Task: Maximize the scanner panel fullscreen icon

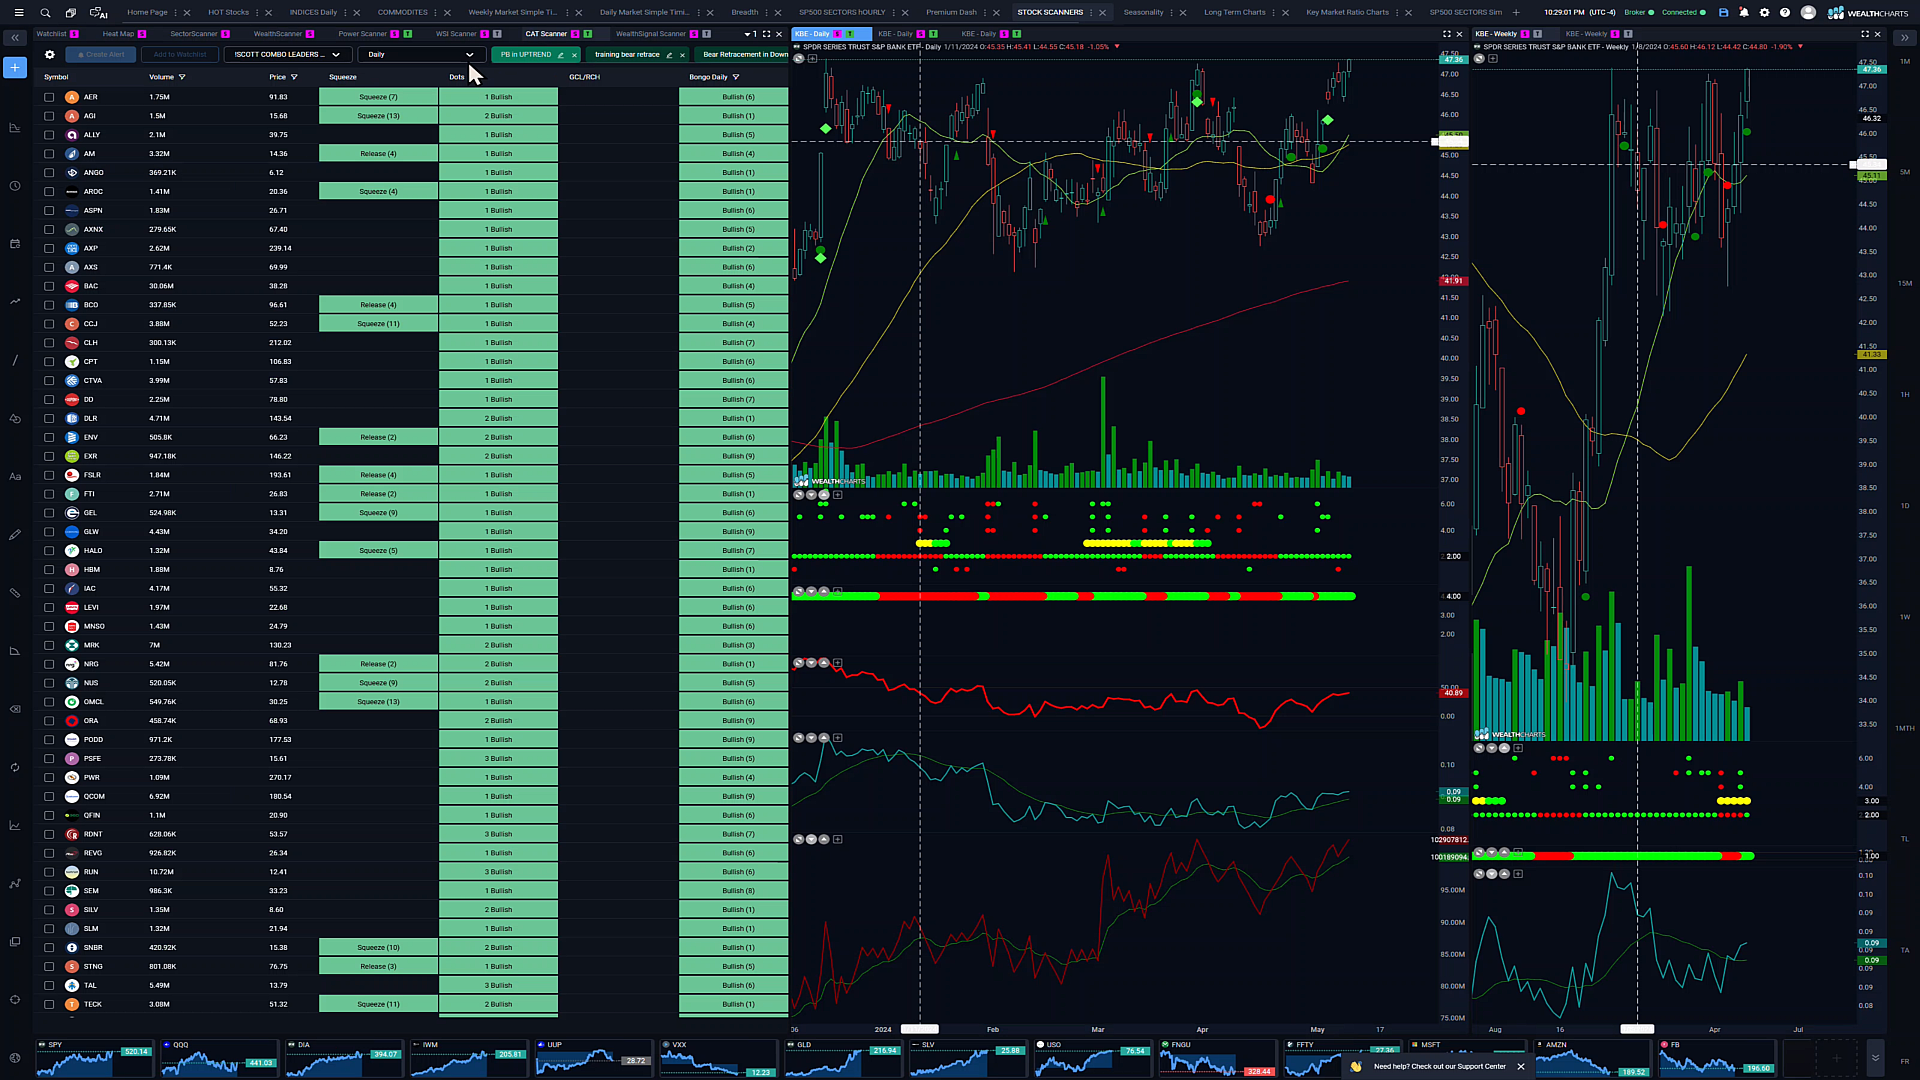Action: point(767,34)
